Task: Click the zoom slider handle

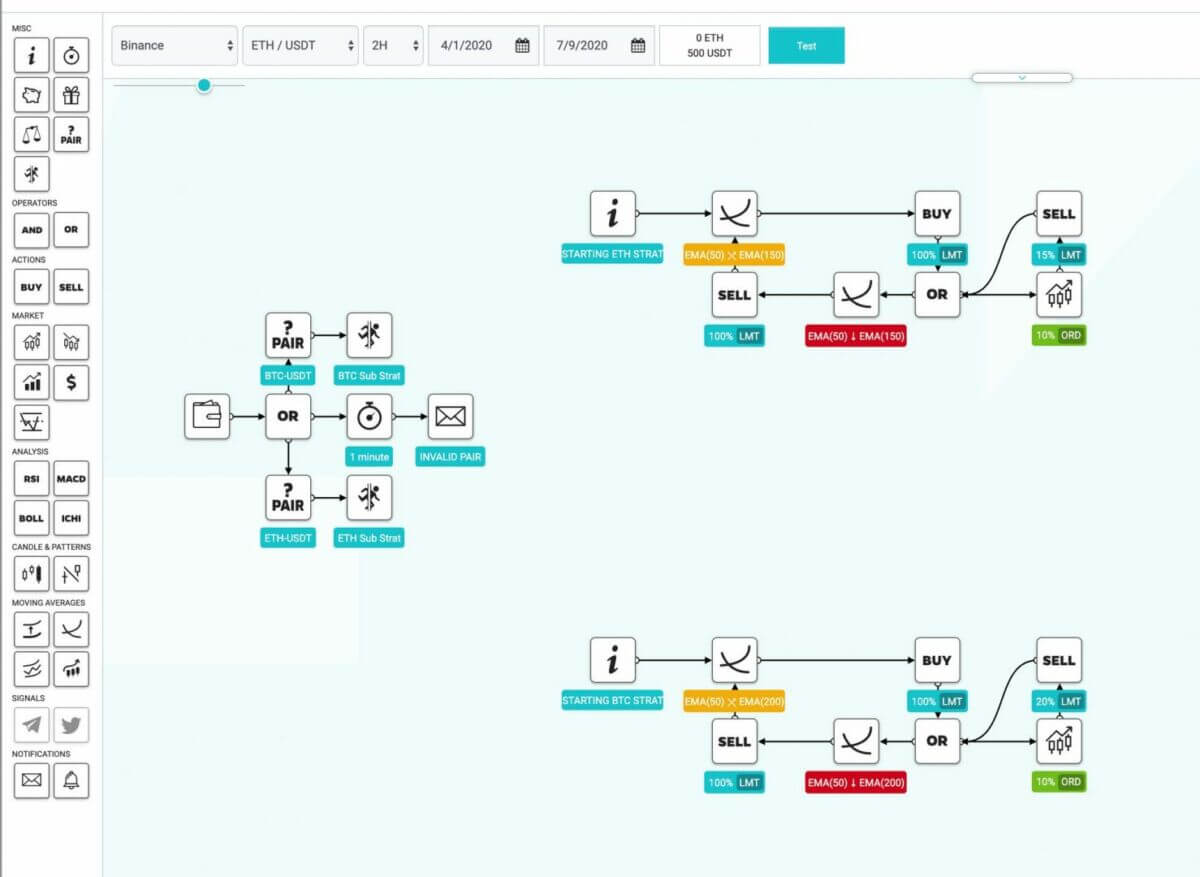Action: tap(204, 86)
